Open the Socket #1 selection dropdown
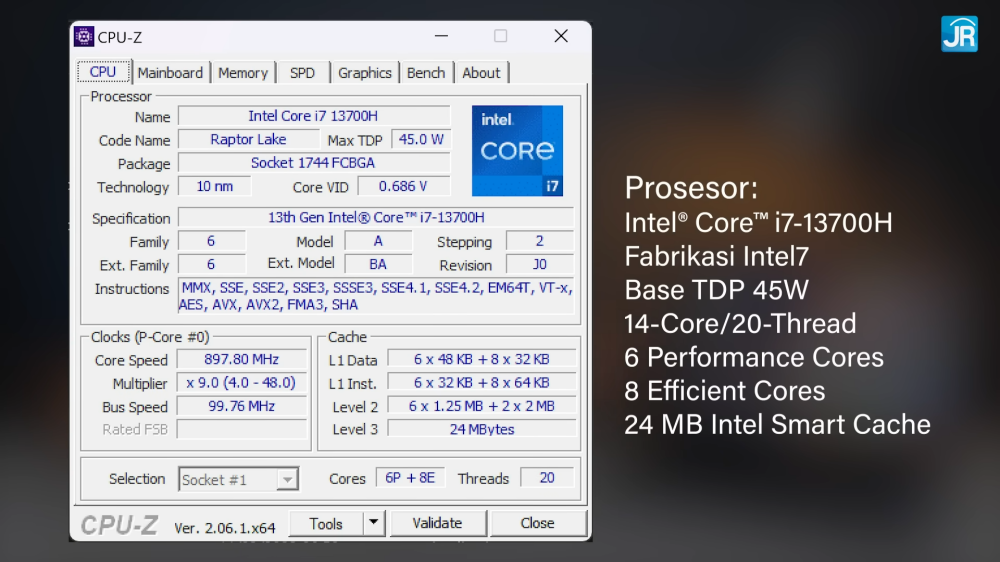The height and width of the screenshot is (562, 1000). coord(239,480)
